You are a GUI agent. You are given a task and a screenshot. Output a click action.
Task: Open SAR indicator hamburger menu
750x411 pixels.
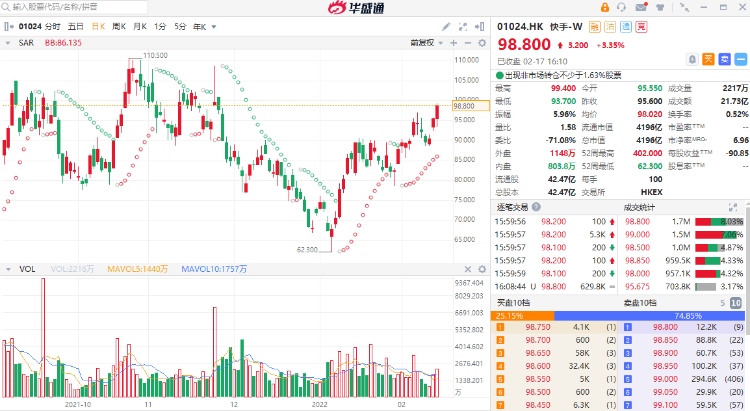(9, 43)
